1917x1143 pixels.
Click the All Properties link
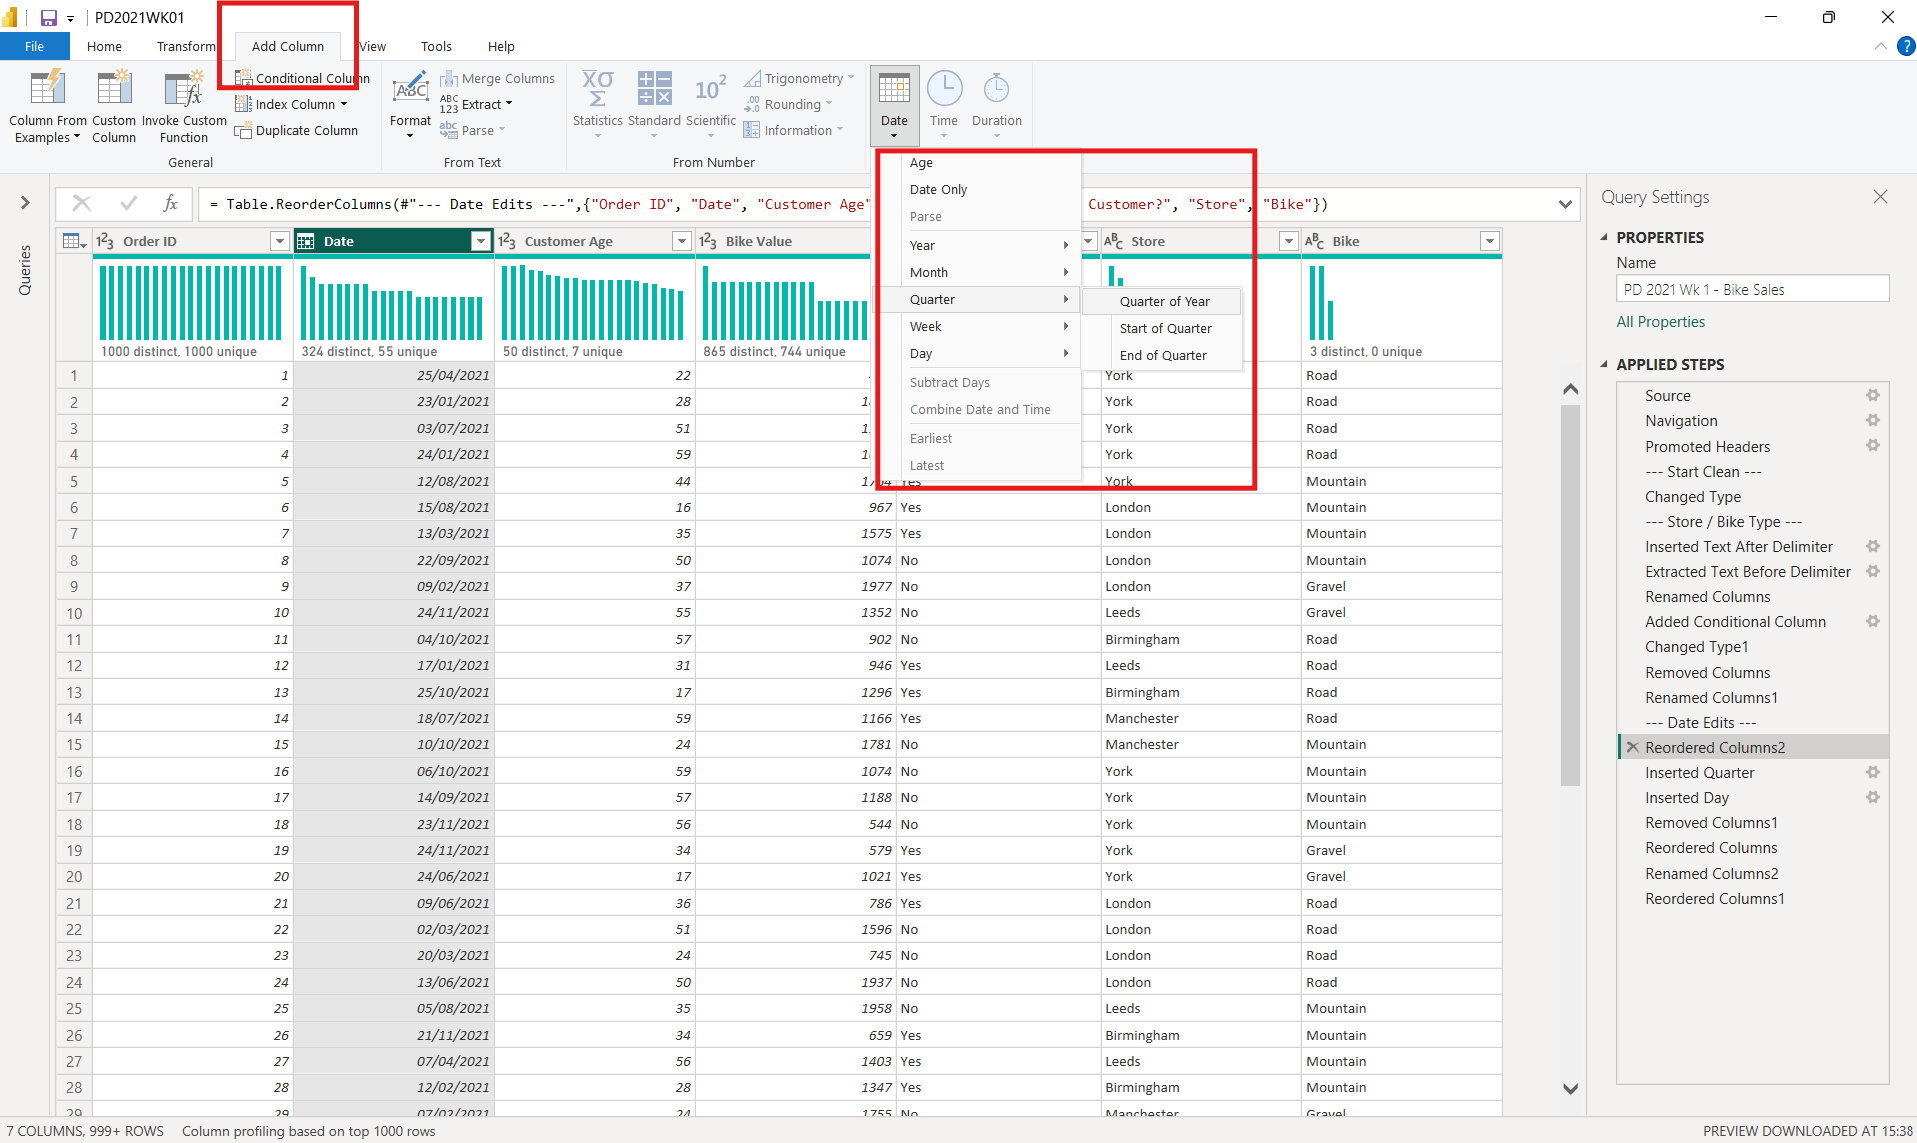pos(1660,321)
